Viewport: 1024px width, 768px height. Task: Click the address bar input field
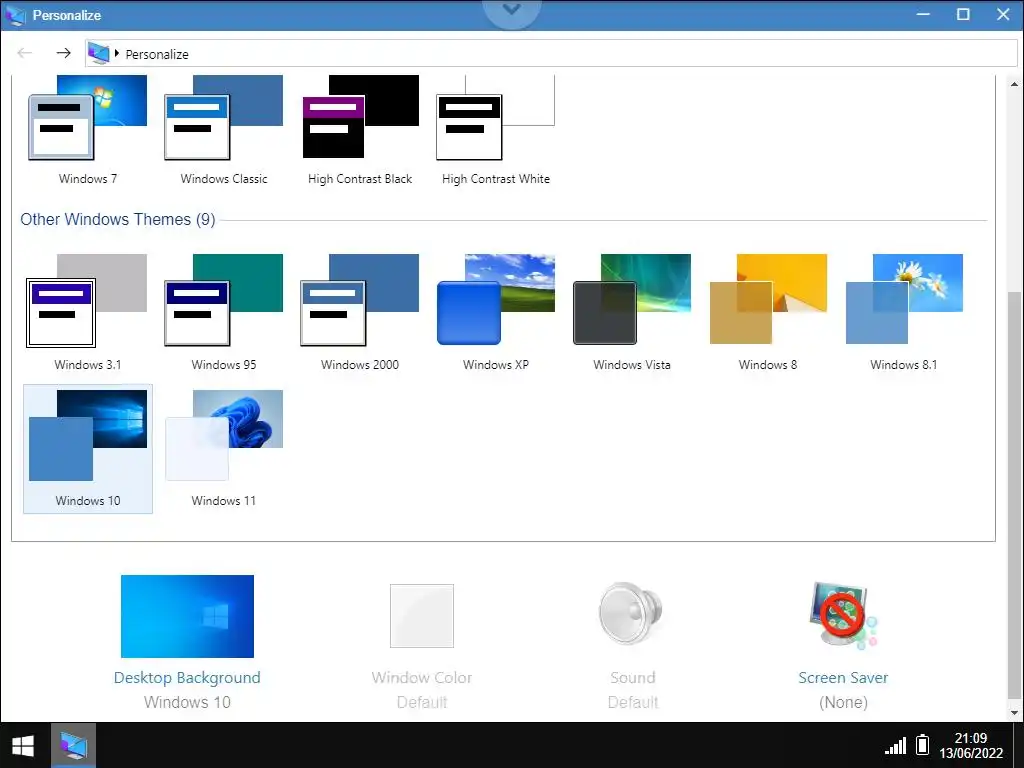[551, 53]
